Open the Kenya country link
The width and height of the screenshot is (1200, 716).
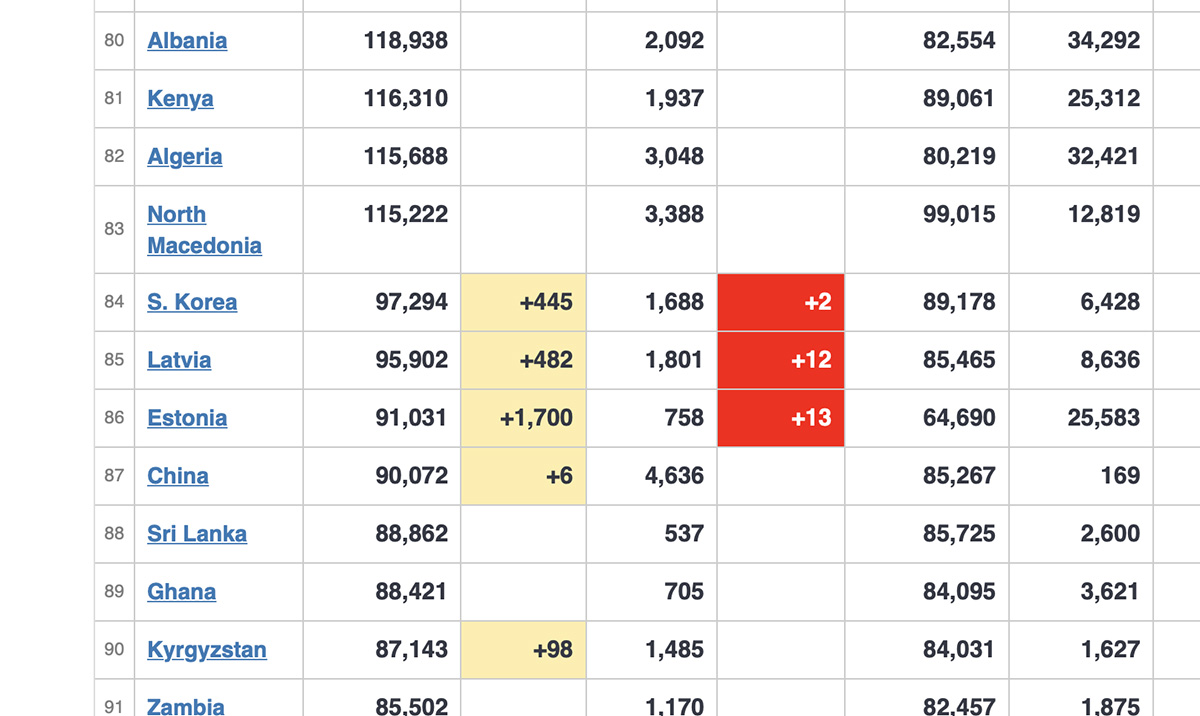point(180,99)
